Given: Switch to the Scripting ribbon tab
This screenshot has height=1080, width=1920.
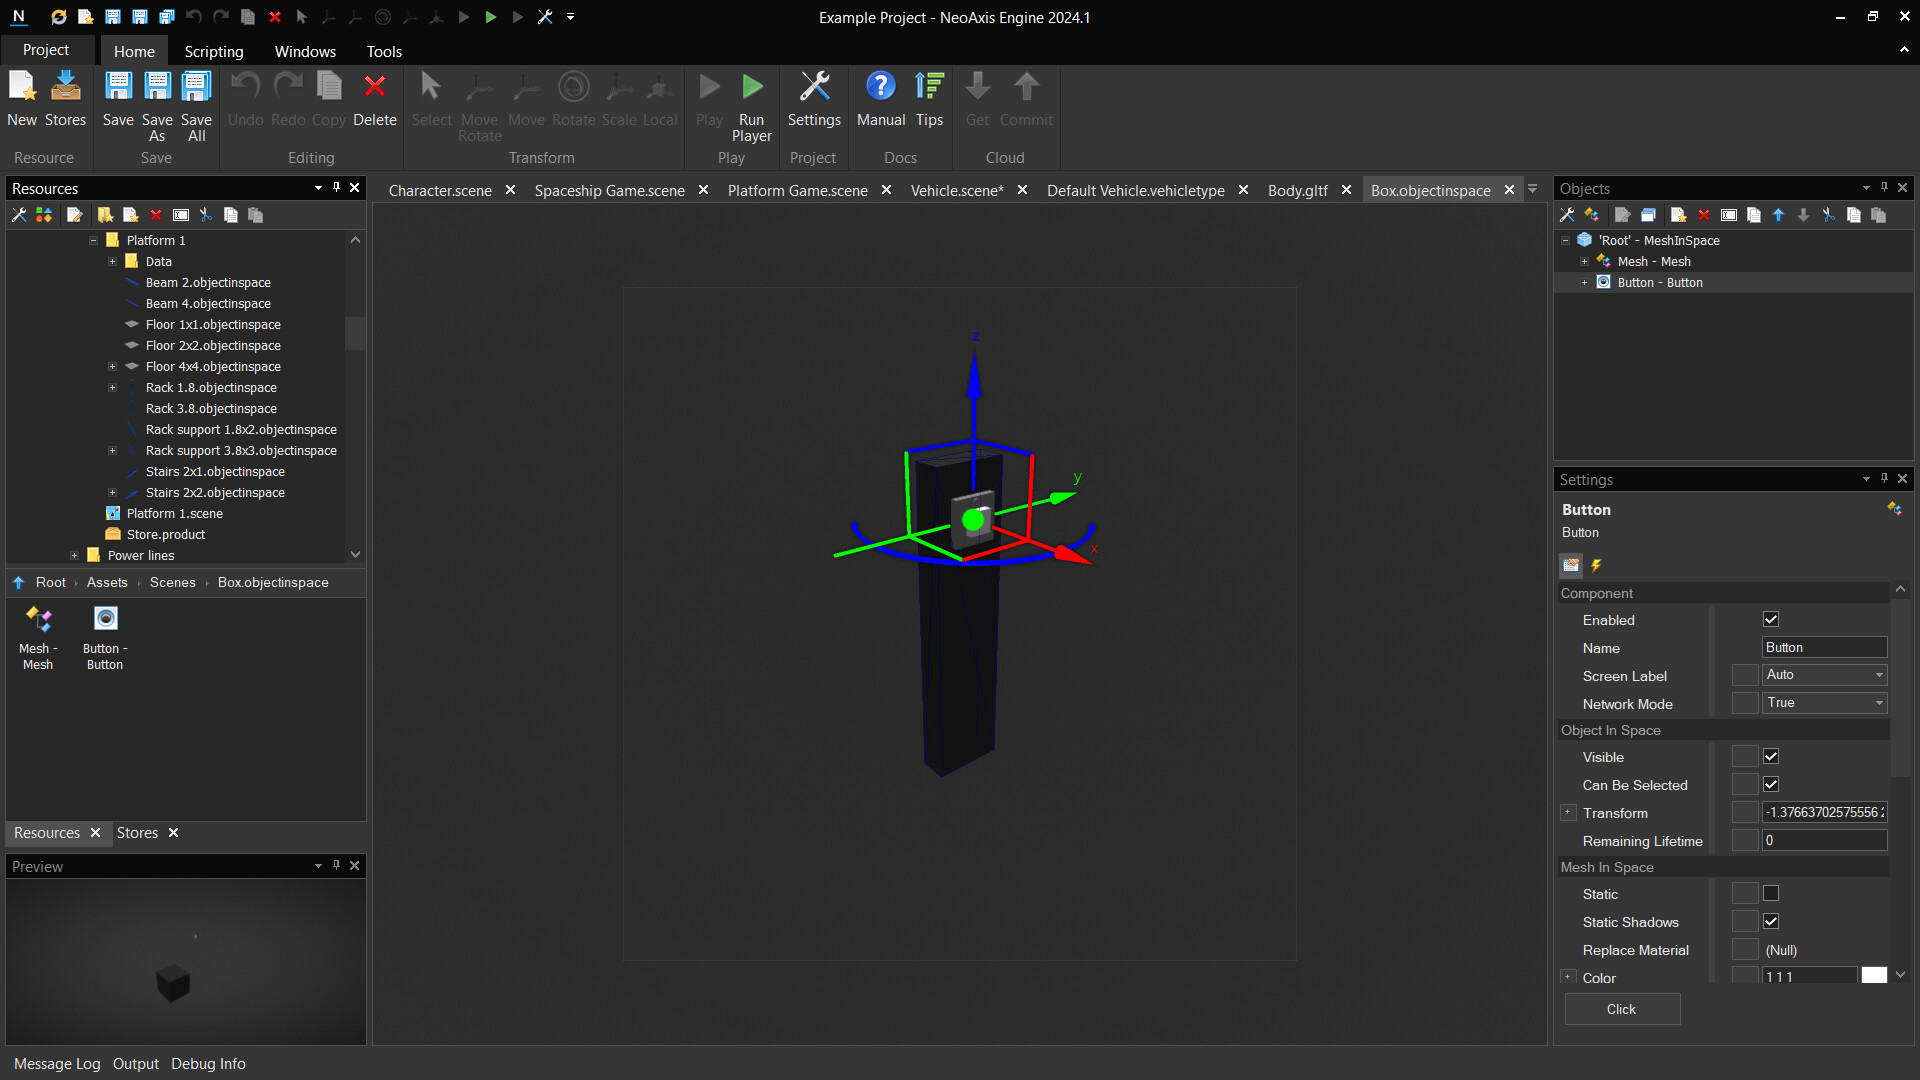Looking at the screenshot, I should [213, 51].
